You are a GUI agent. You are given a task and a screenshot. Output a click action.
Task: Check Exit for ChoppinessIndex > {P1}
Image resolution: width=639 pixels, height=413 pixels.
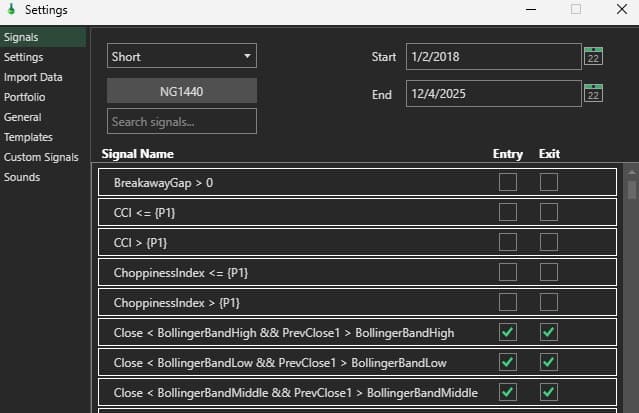549,302
